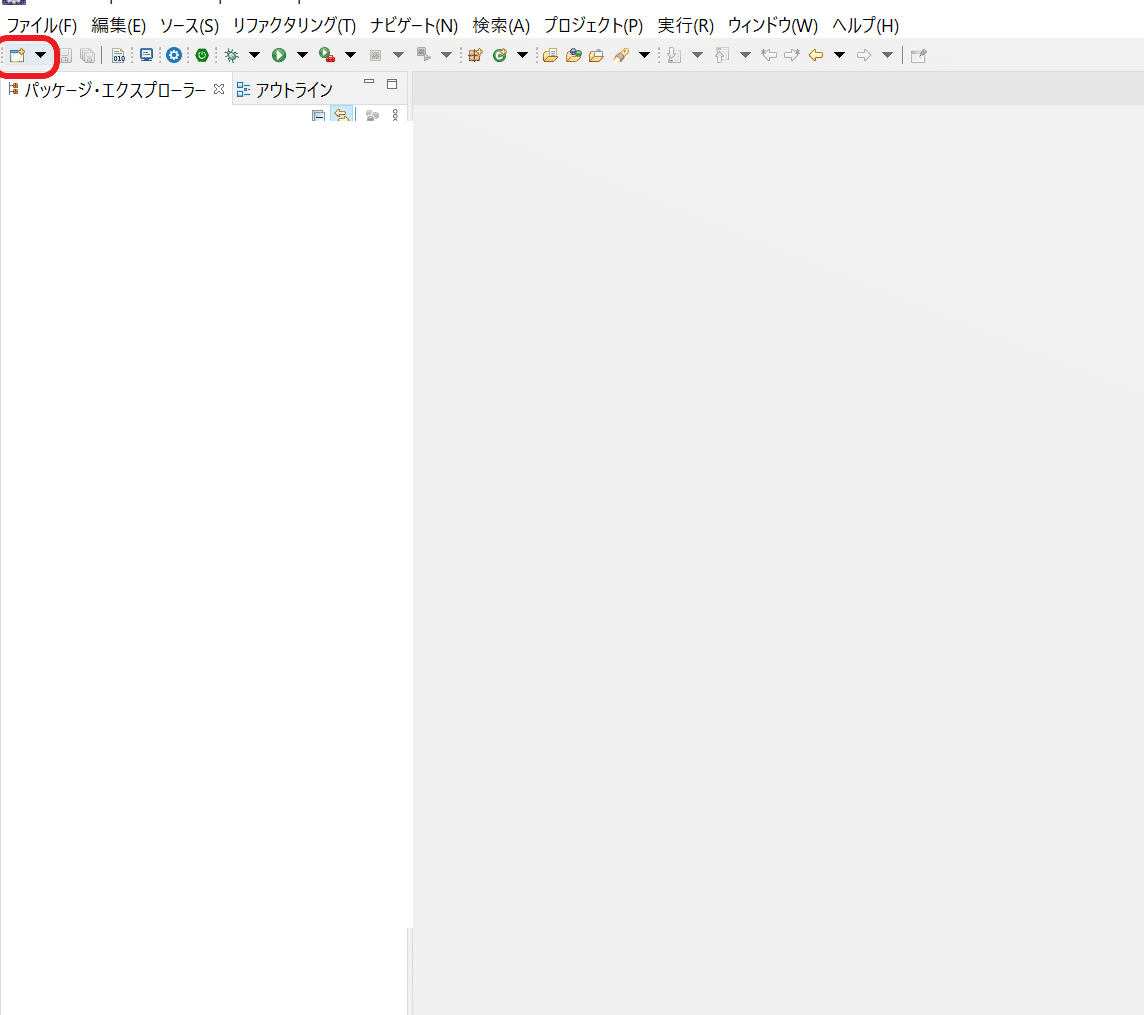
Task: Click the Save All icon
Action: [88, 55]
